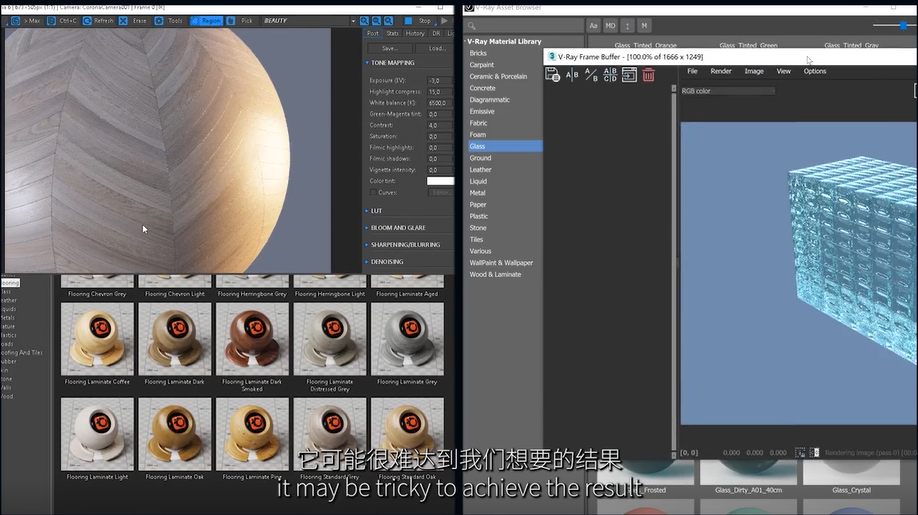Screen dimensions: 918x515
Task: Click the V-Ray Asset Browser search field
Action: tap(524, 26)
